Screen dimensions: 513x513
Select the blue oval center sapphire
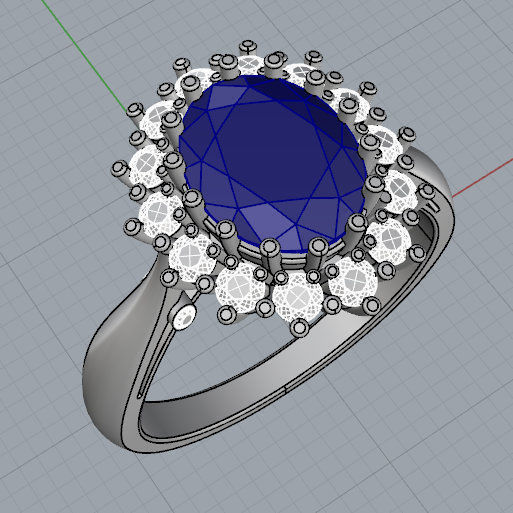click(x=273, y=163)
